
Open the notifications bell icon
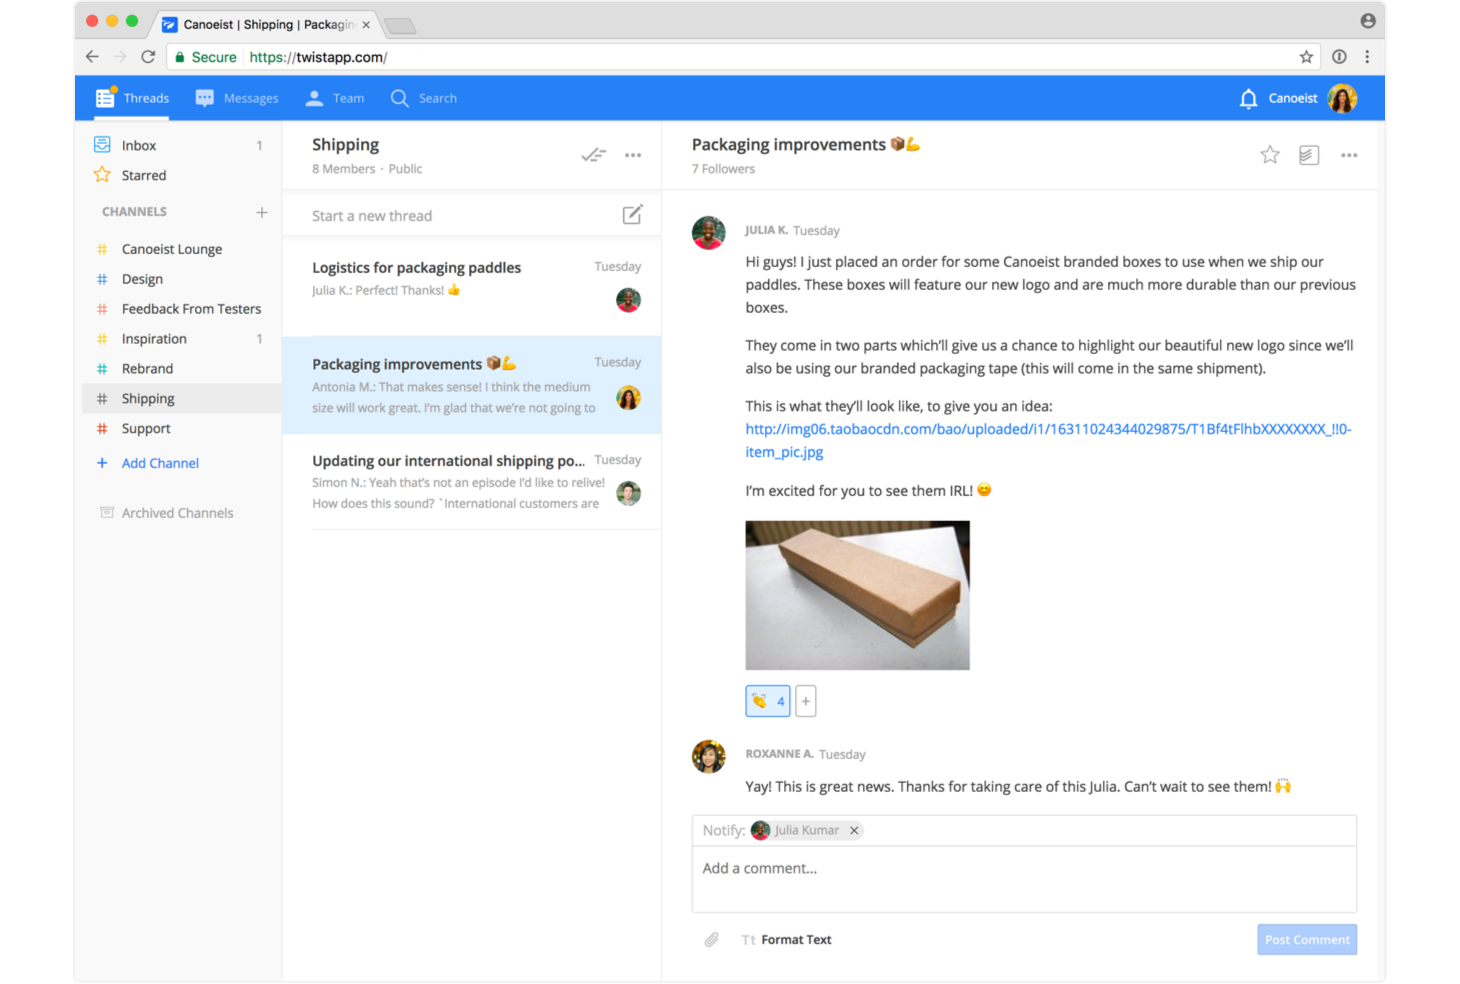point(1248,98)
